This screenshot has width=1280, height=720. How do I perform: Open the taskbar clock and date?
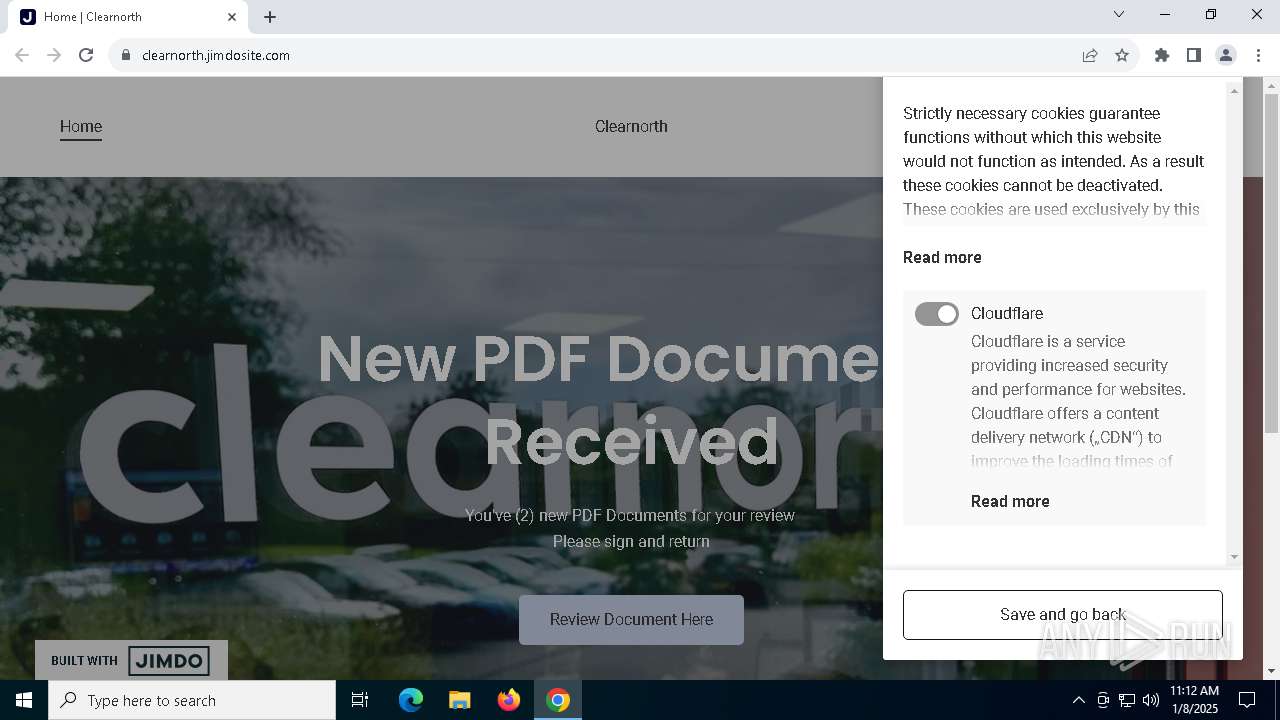[1194, 700]
